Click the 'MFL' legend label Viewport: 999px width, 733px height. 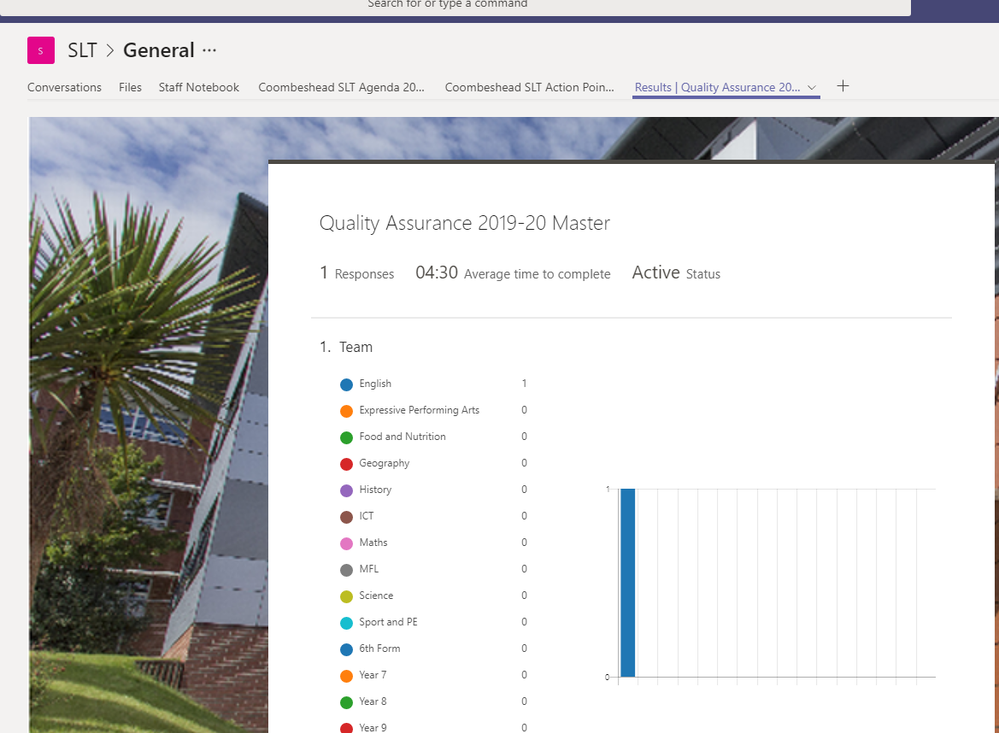(369, 569)
